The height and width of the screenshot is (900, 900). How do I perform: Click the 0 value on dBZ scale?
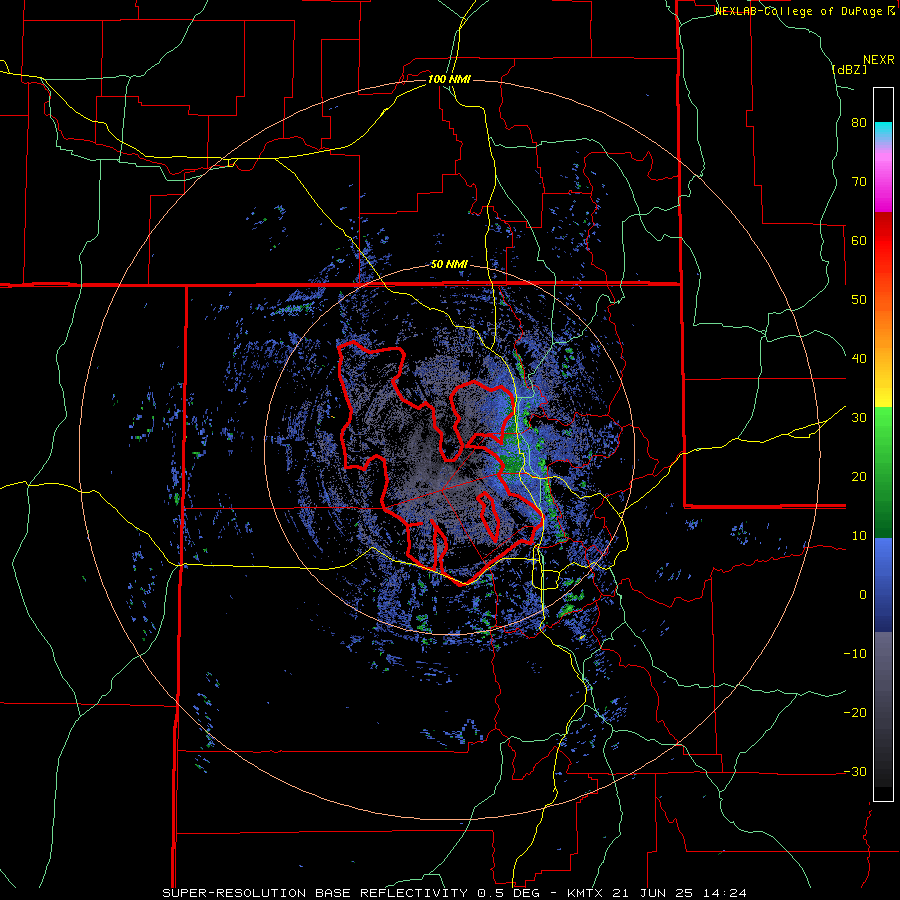(863, 595)
